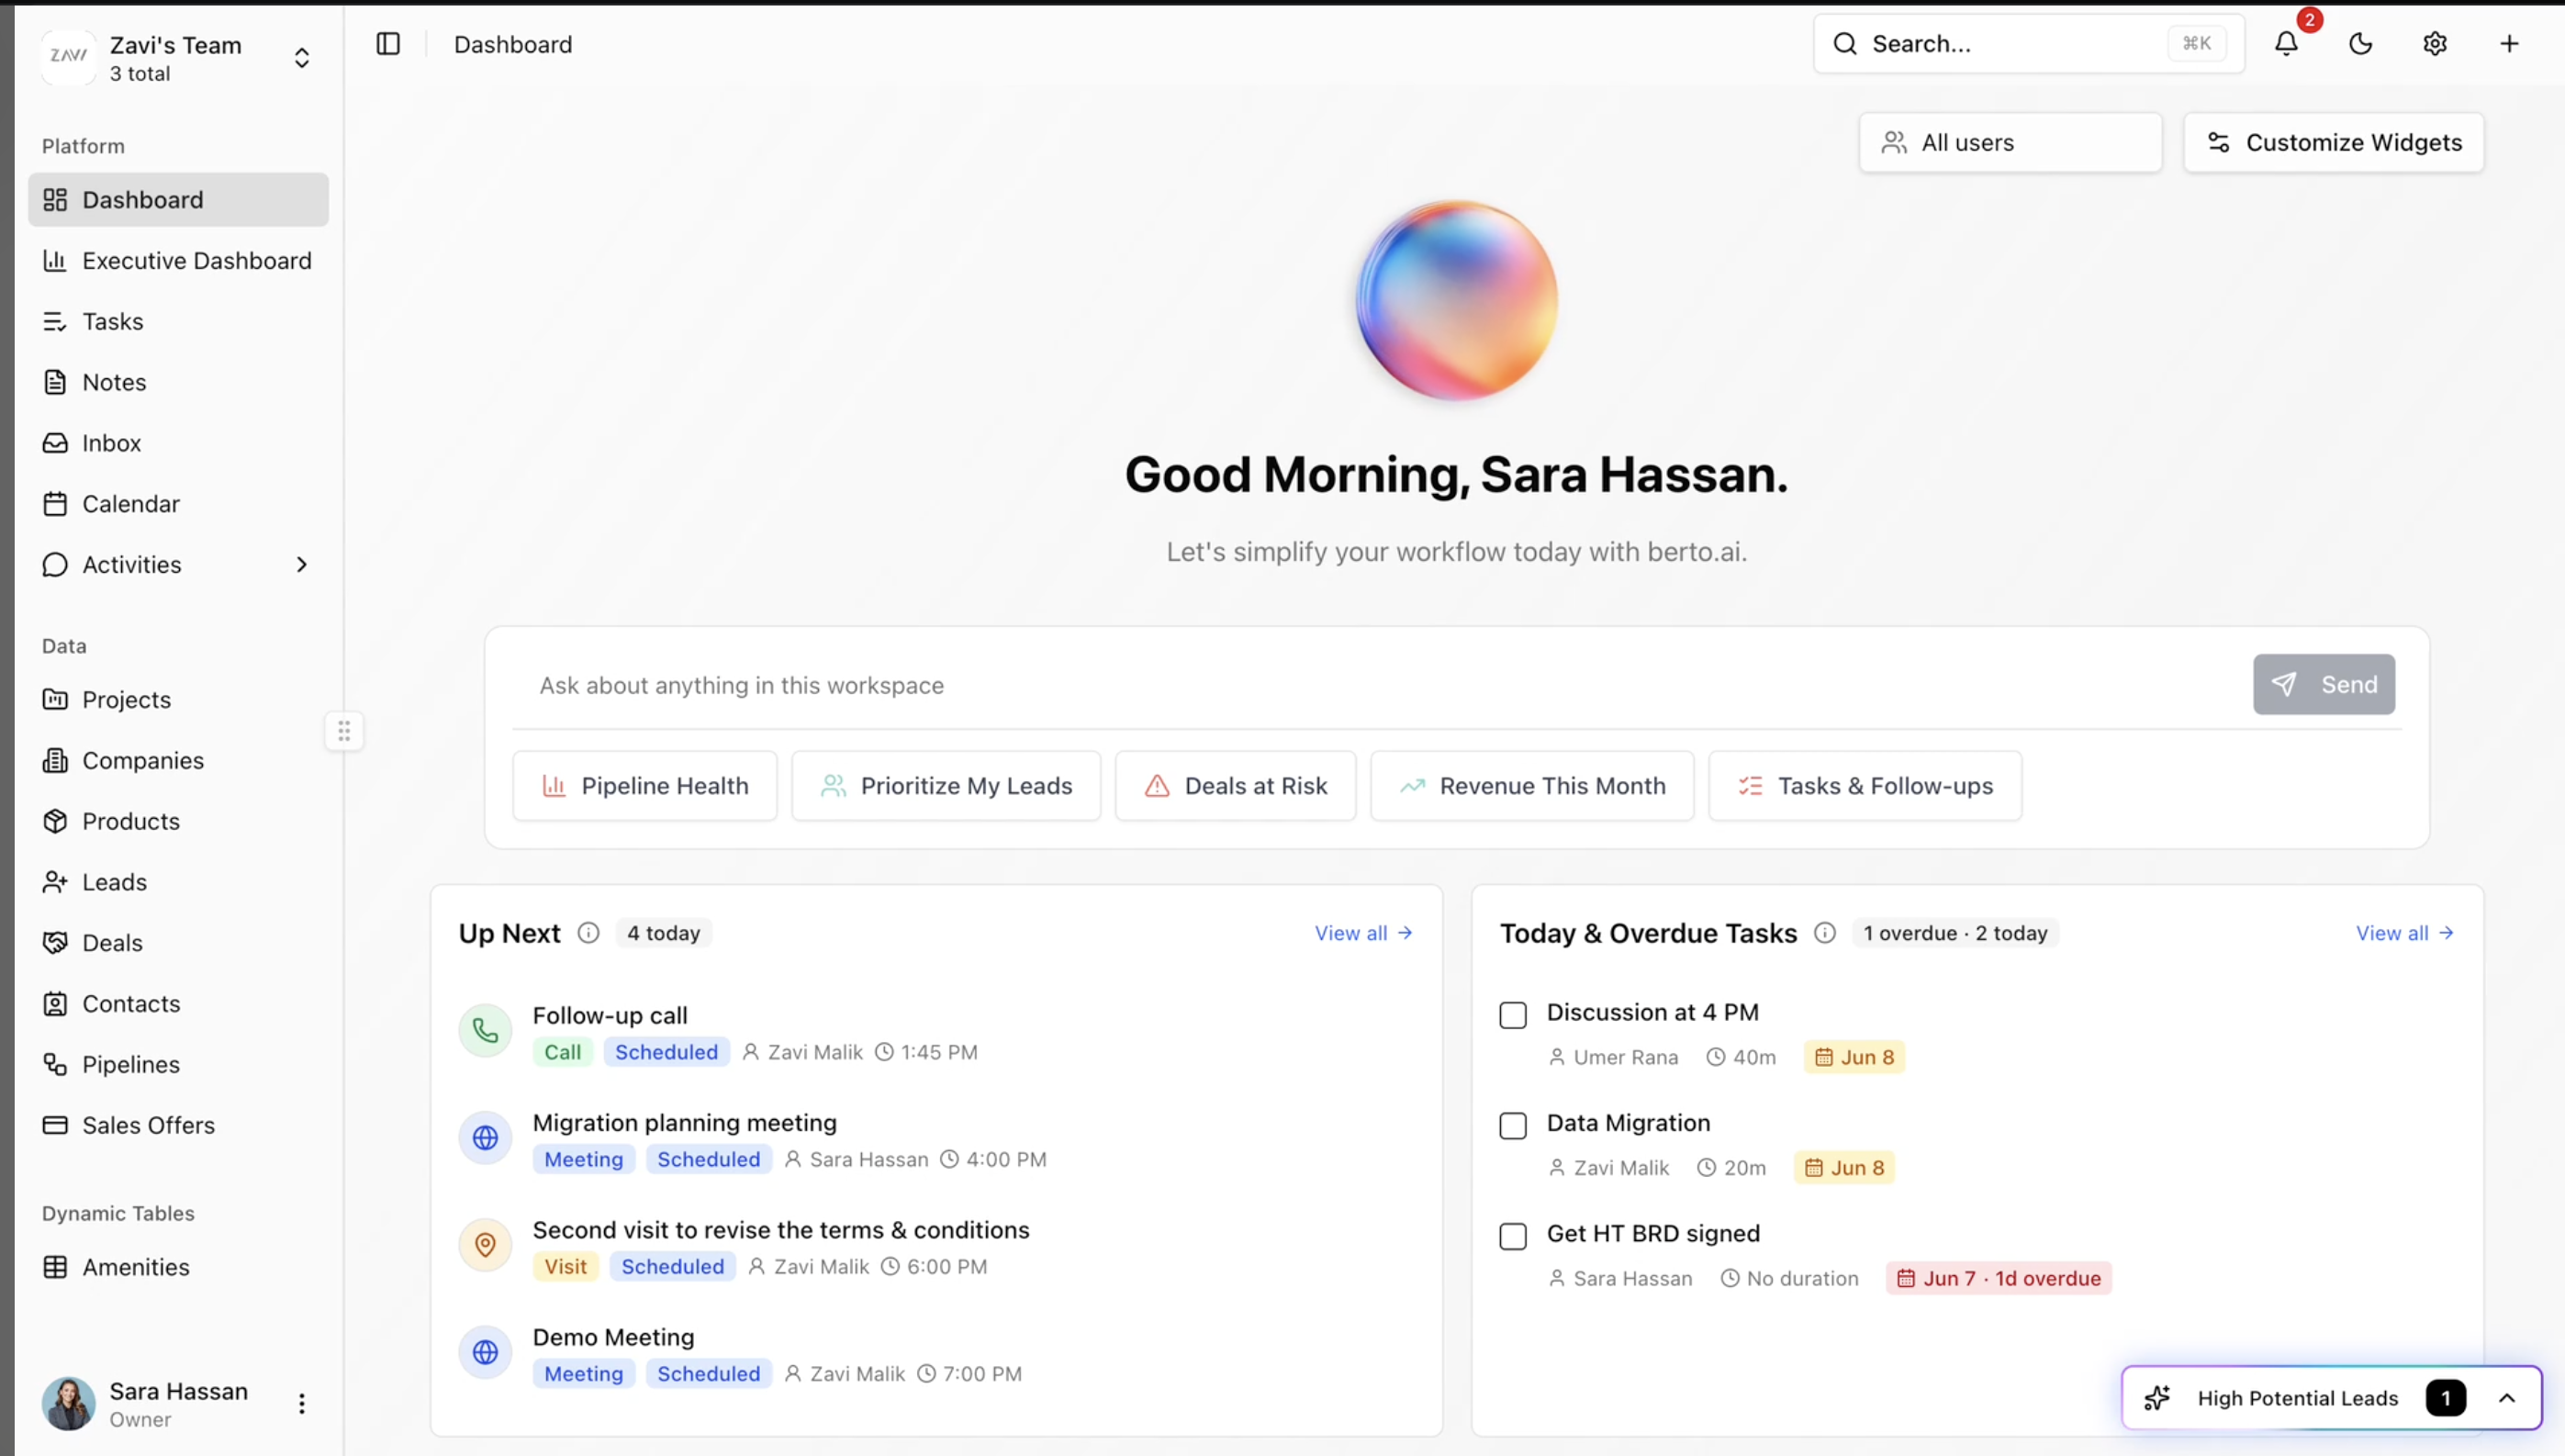This screenshot has width=2565, height=1456.
Task: Open the Tasks page
Action: (178, 322)
